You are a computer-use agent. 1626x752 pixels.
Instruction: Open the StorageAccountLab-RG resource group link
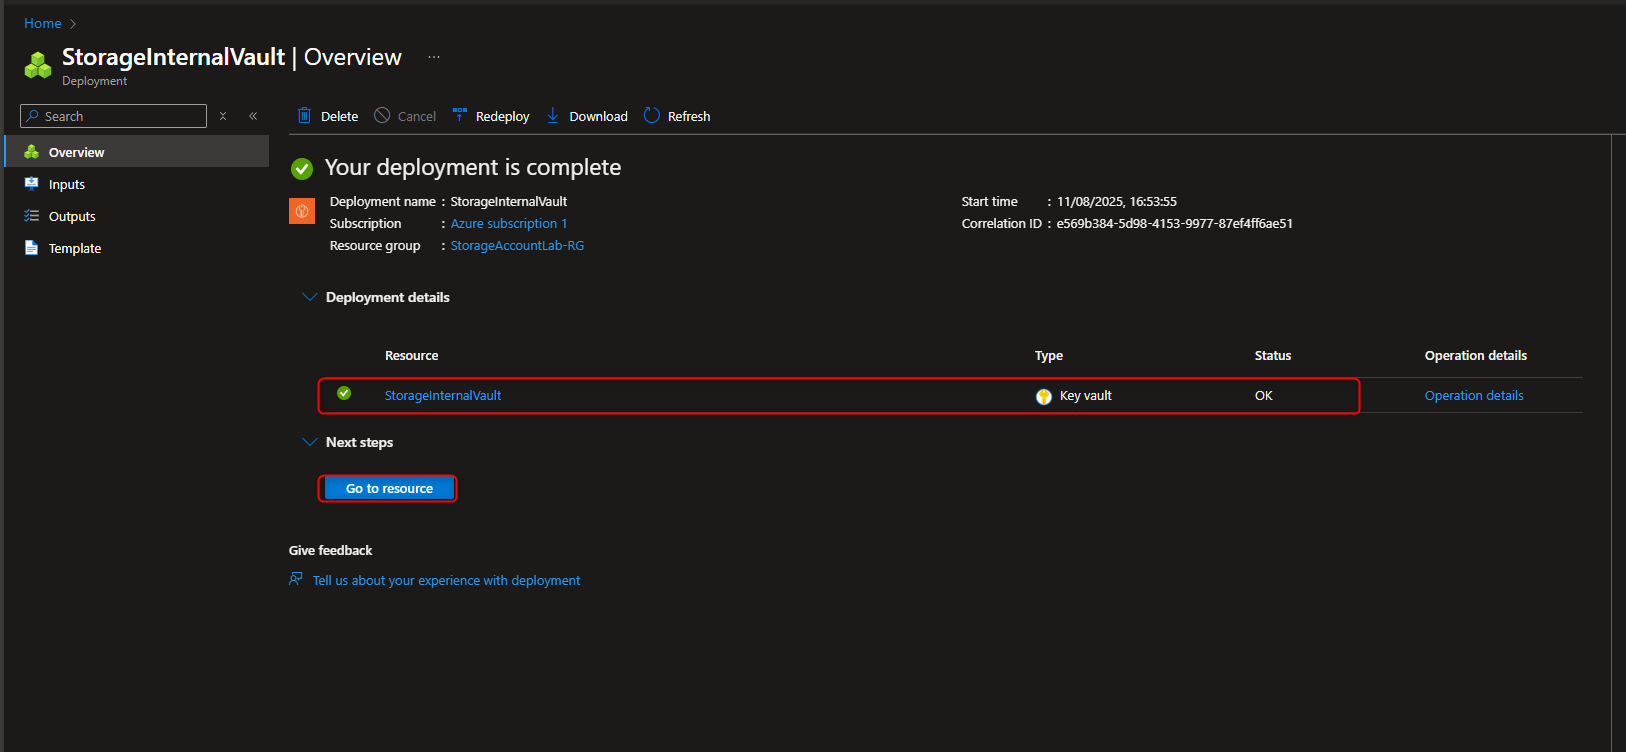[517, 246]
